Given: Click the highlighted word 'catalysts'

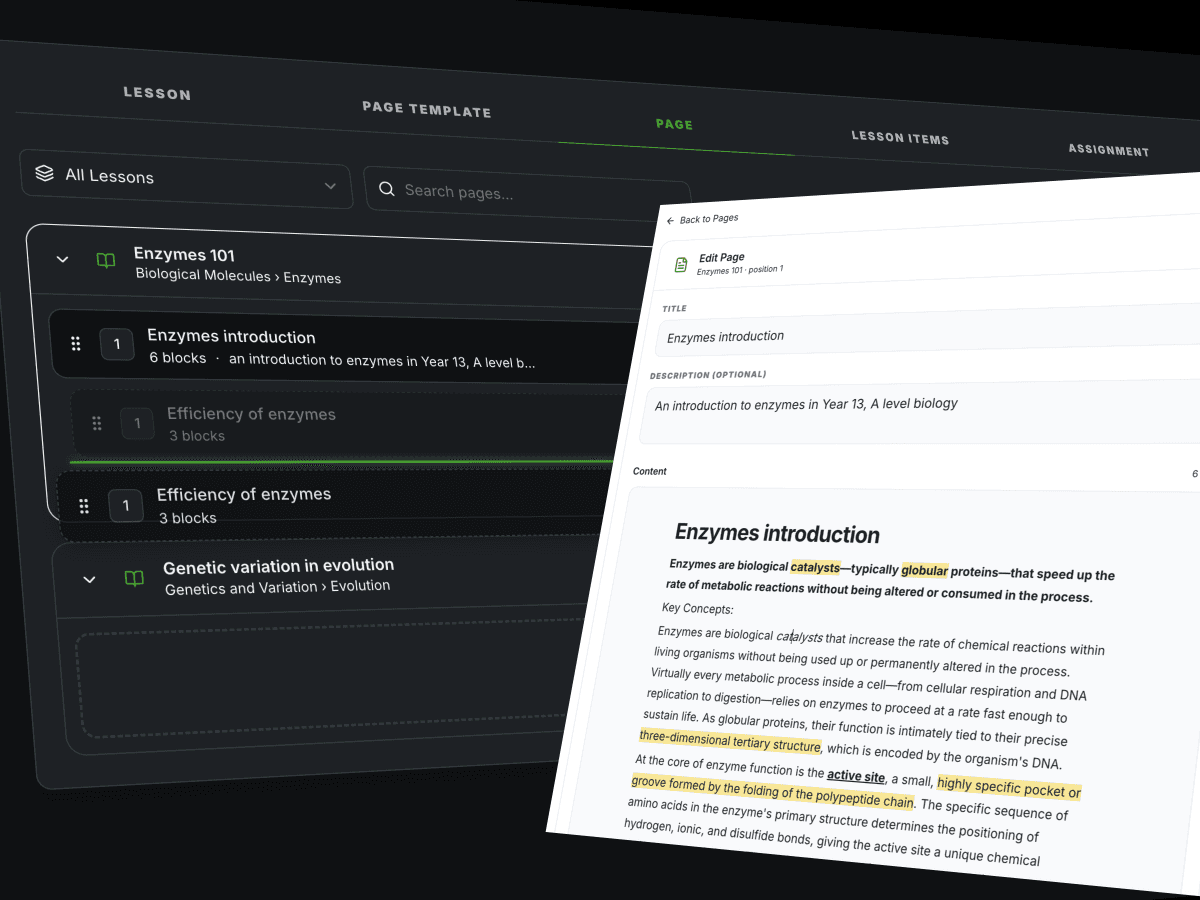Looking at the screenshot, I should coord(815,567).
